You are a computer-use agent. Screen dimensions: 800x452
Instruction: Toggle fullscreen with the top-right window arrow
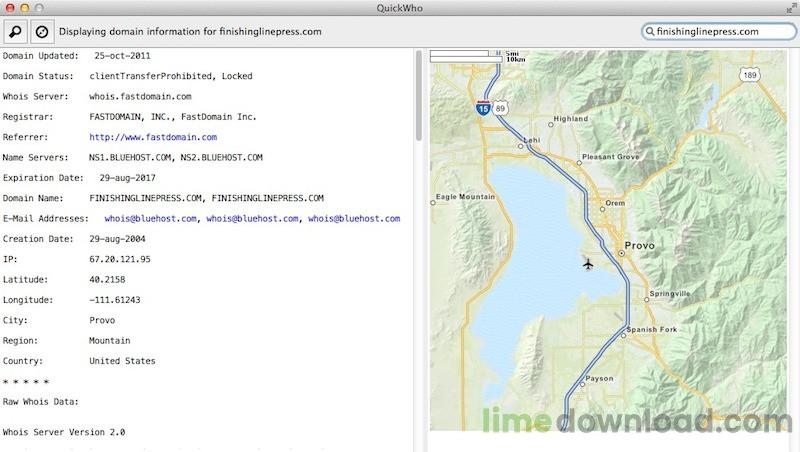(790, 8)
